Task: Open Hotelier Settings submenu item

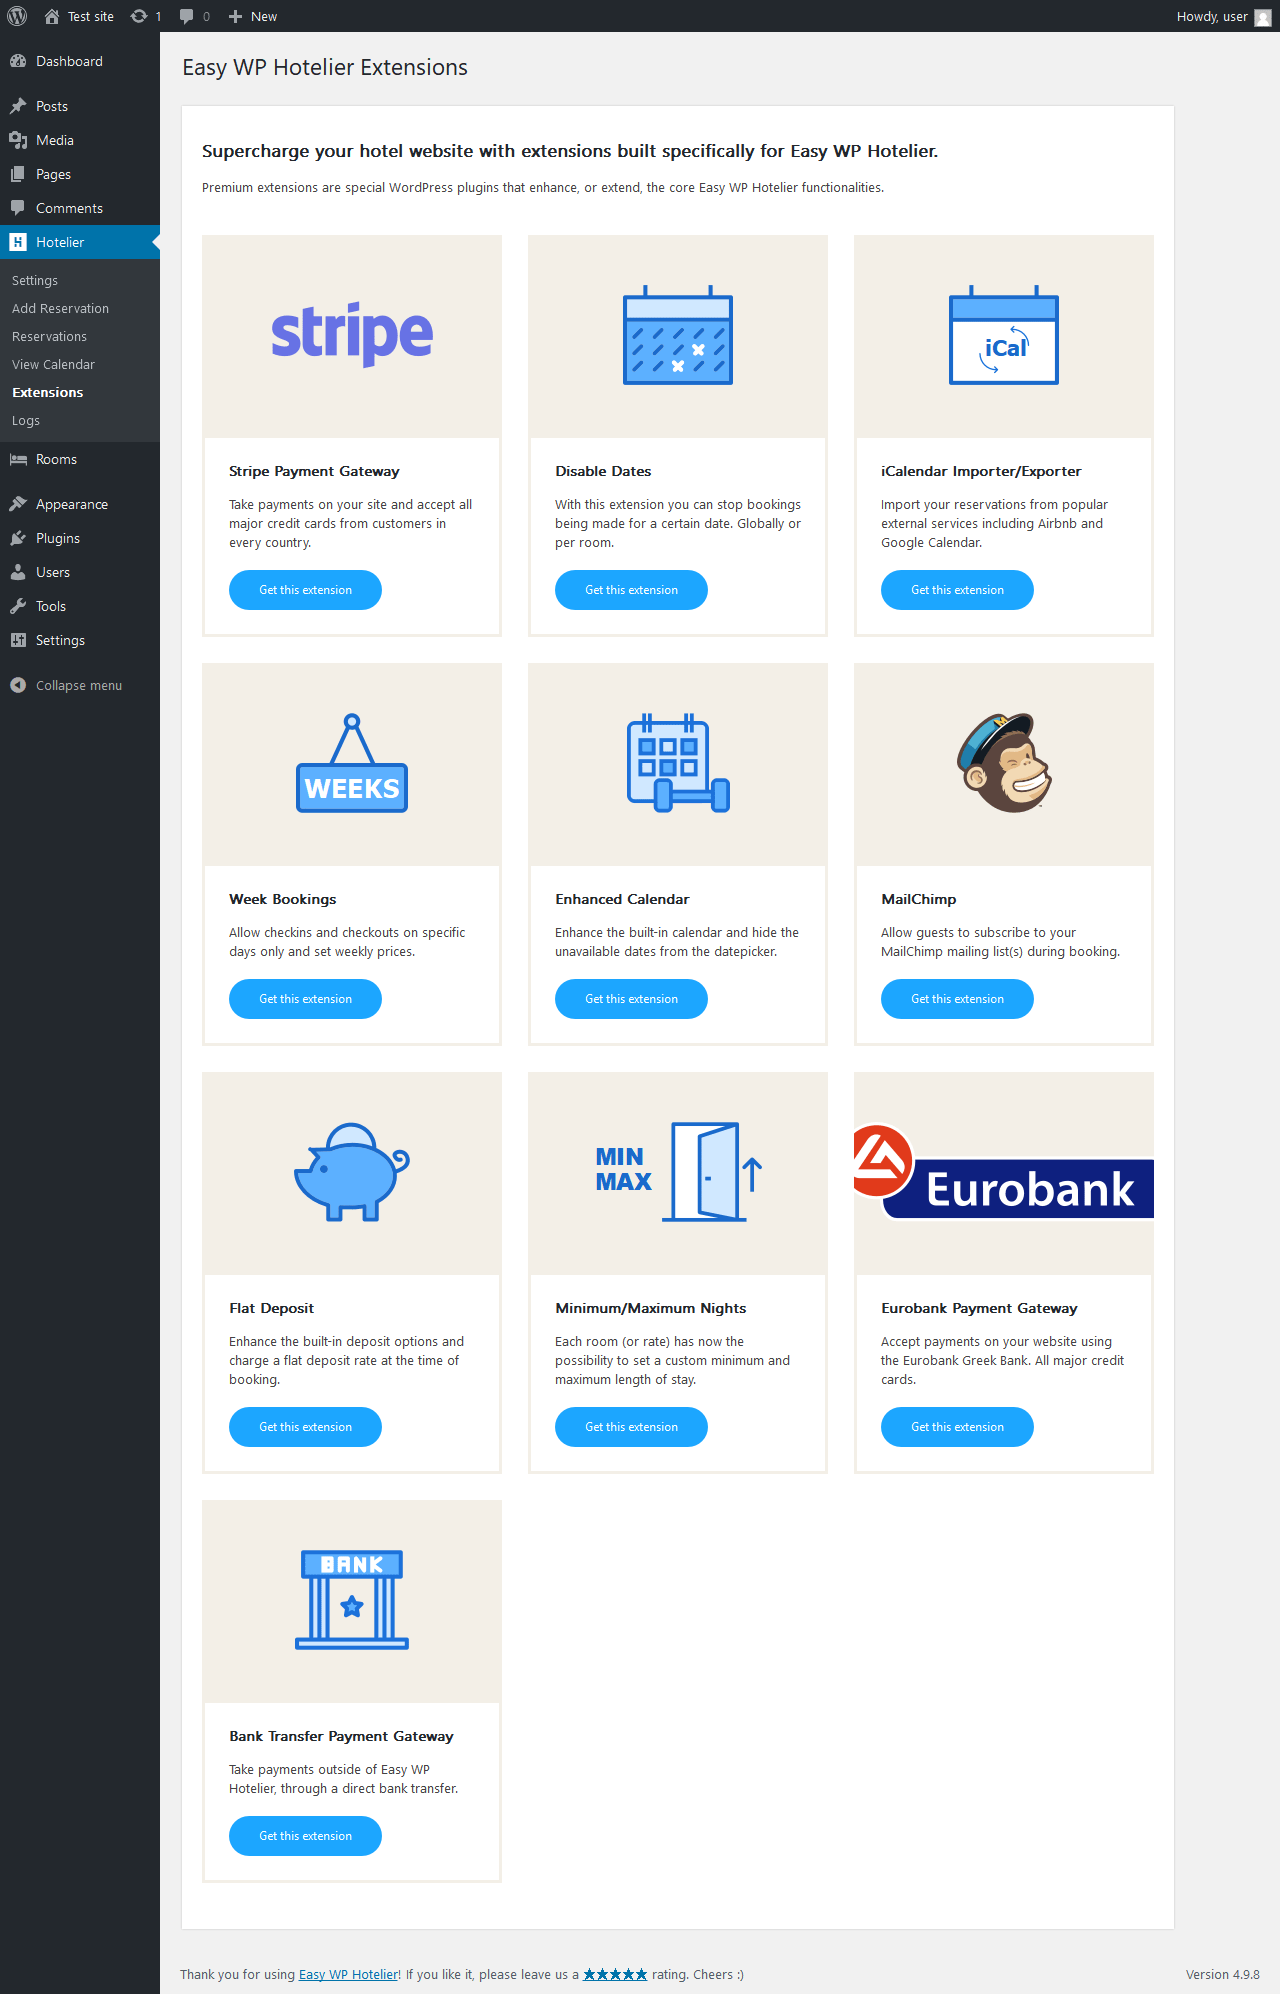Action: tap(35, 281)
